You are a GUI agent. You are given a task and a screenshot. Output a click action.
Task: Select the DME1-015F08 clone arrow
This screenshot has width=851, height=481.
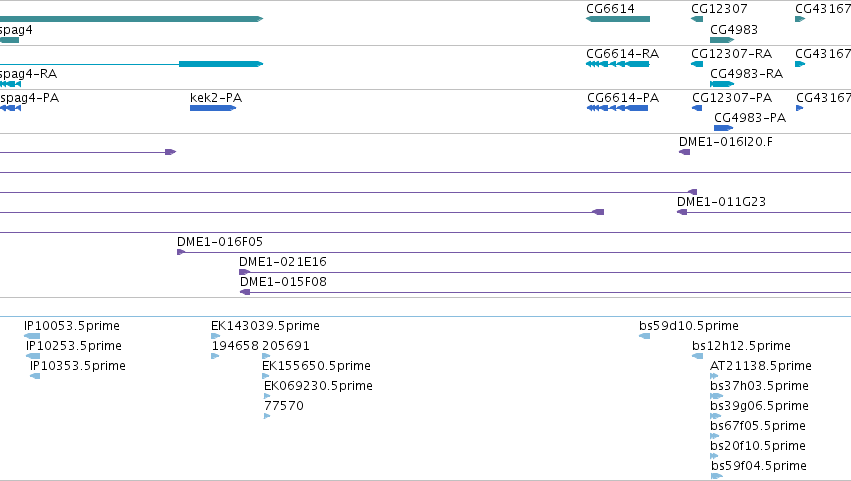click(245, 292)
